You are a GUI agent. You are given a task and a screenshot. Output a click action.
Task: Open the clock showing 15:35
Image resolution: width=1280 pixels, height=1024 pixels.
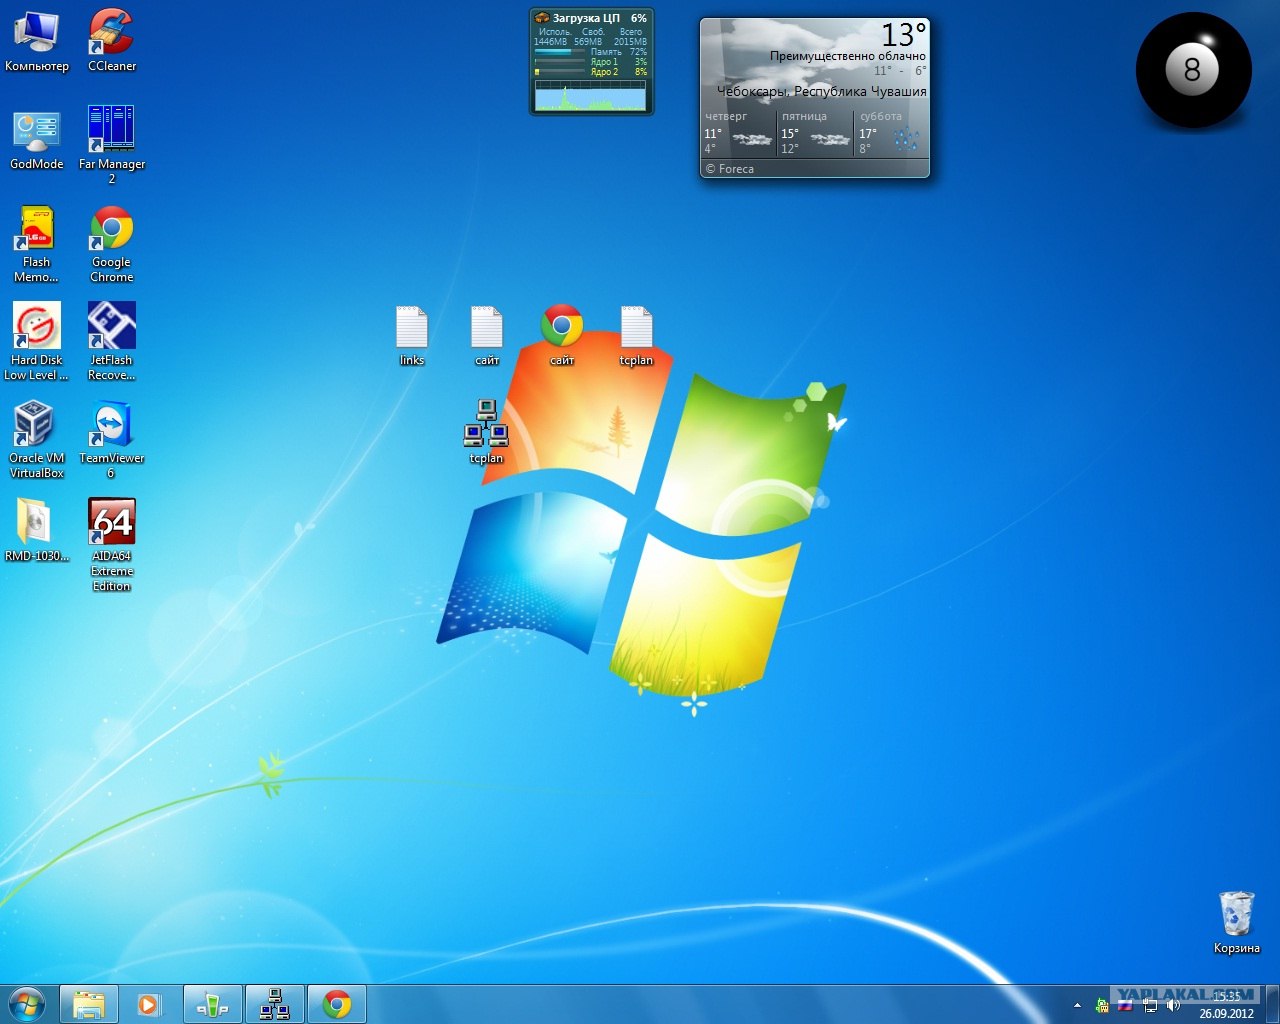1226,1004
